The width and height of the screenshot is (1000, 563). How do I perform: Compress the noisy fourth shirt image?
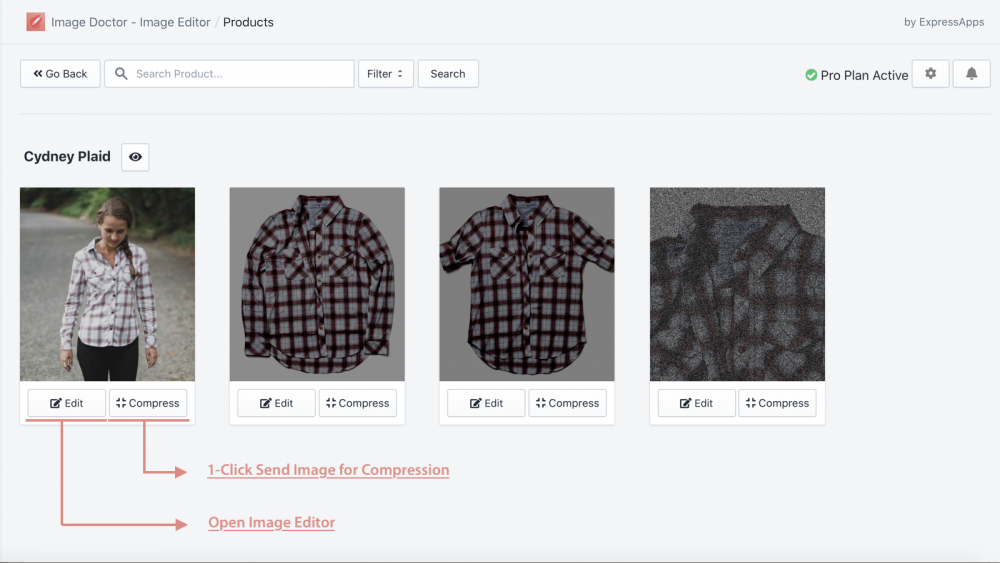[777, 403]
